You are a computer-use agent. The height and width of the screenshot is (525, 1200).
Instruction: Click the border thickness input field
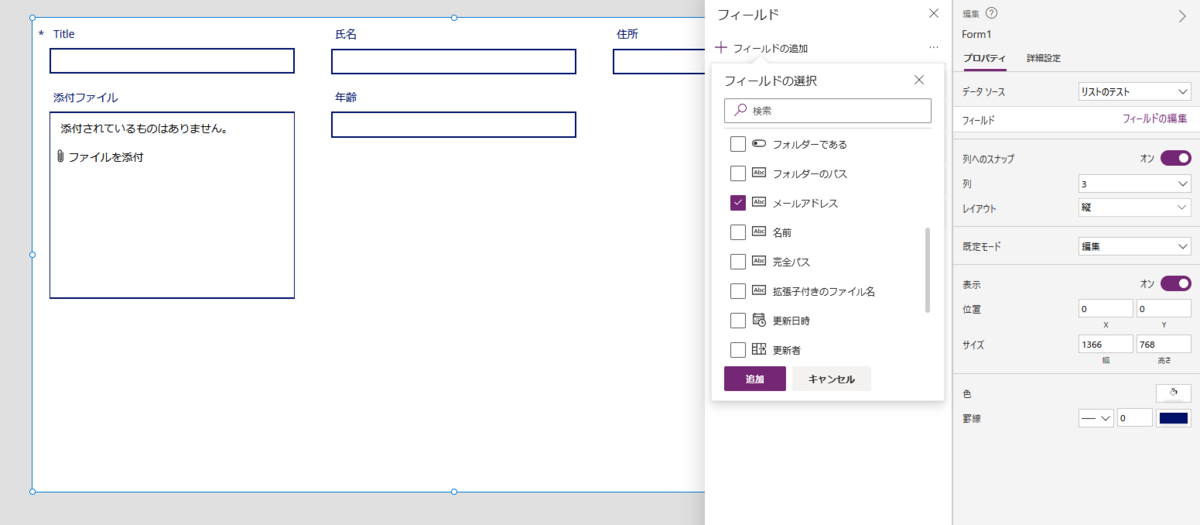1135,418
